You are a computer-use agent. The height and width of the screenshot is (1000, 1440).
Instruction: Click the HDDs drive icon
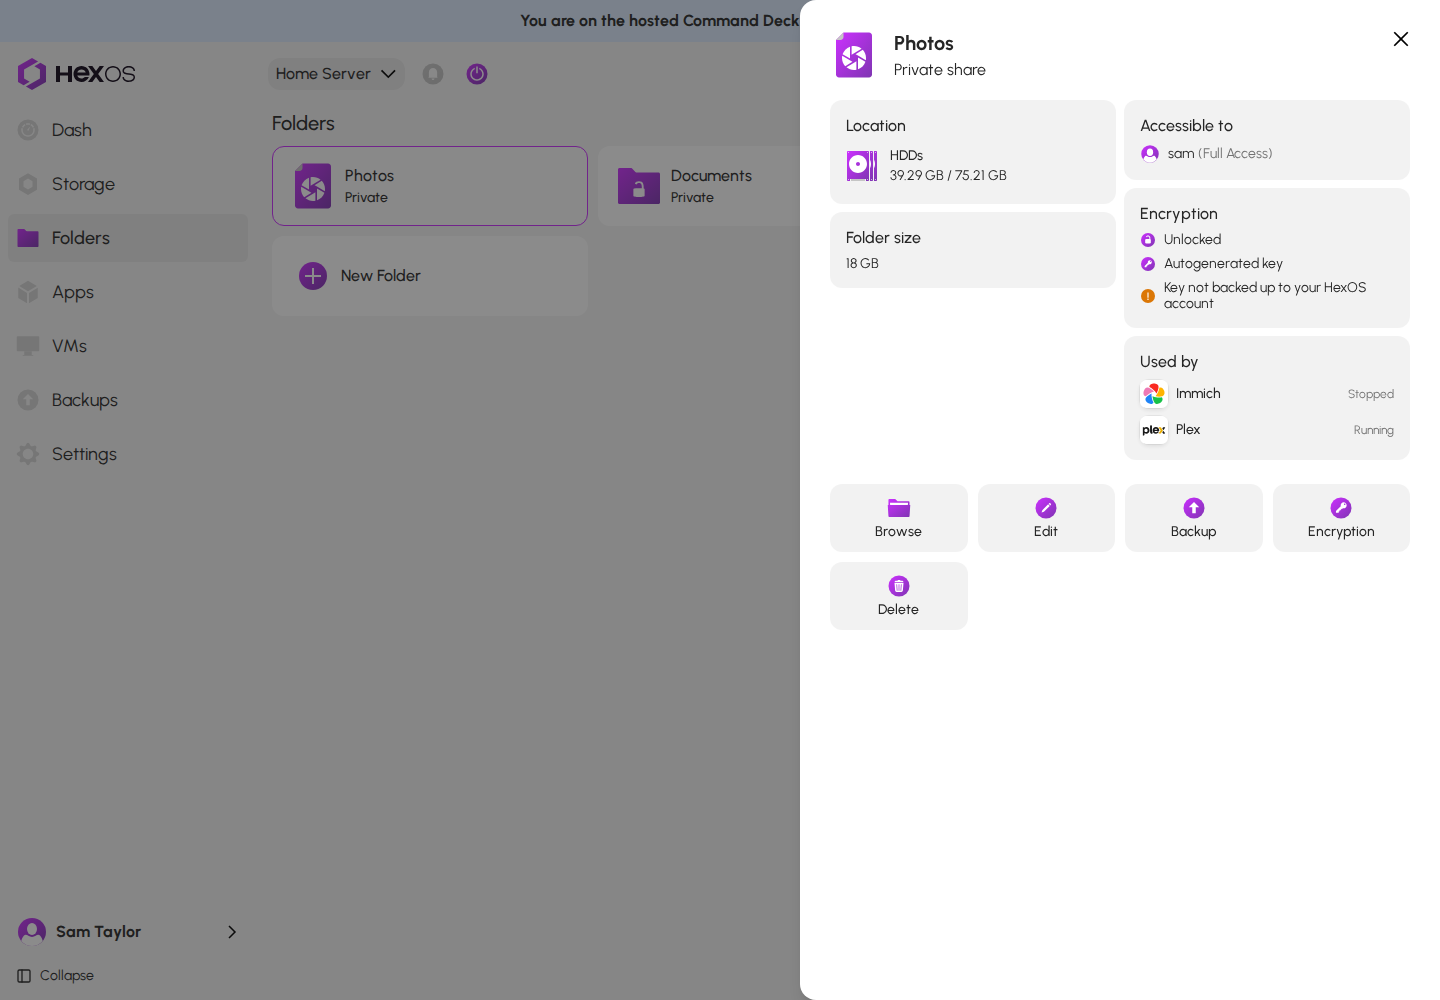862,165
